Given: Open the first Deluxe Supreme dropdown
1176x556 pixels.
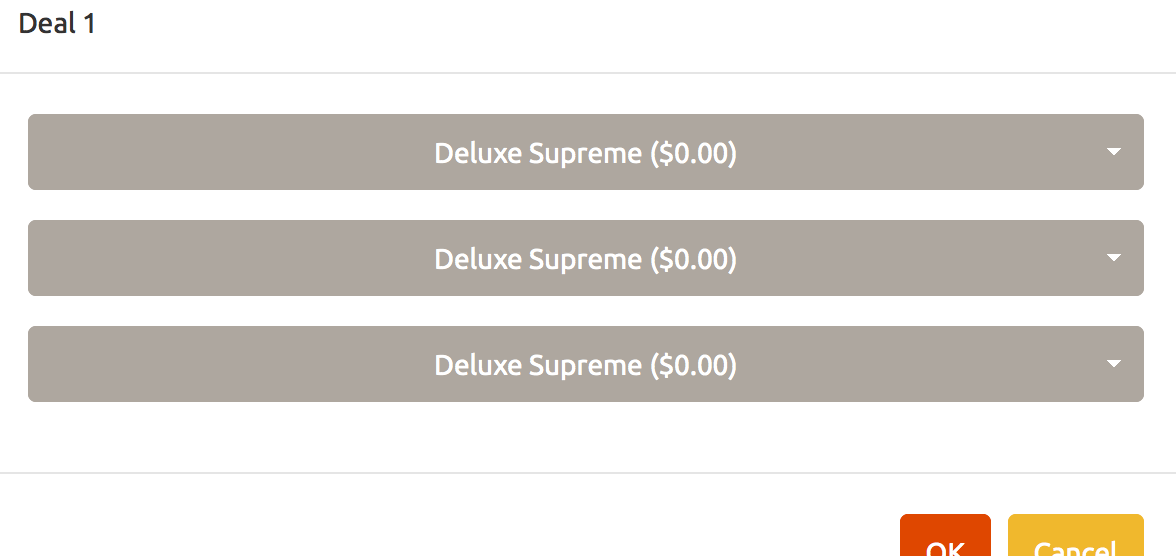Looking at the screenshot, I should click(585, 152).
